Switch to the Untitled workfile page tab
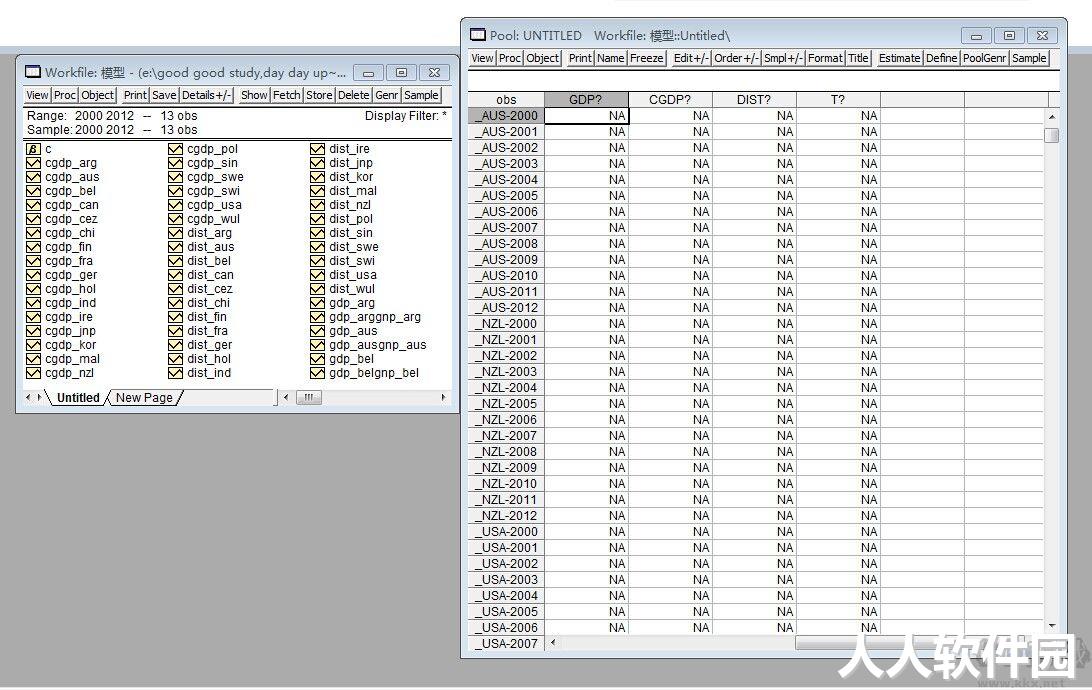 [78, 398]
